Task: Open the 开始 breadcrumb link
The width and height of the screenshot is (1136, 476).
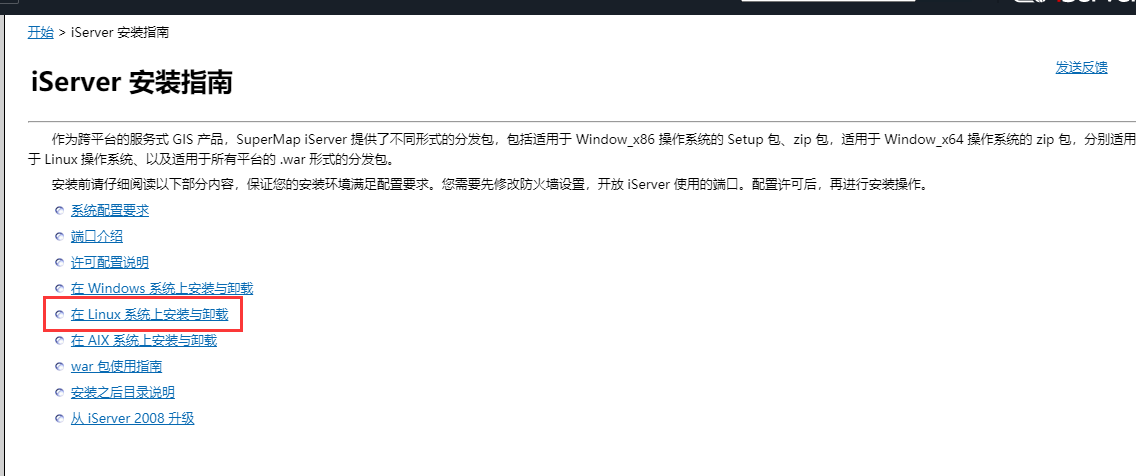Action: tap(41, 32)
